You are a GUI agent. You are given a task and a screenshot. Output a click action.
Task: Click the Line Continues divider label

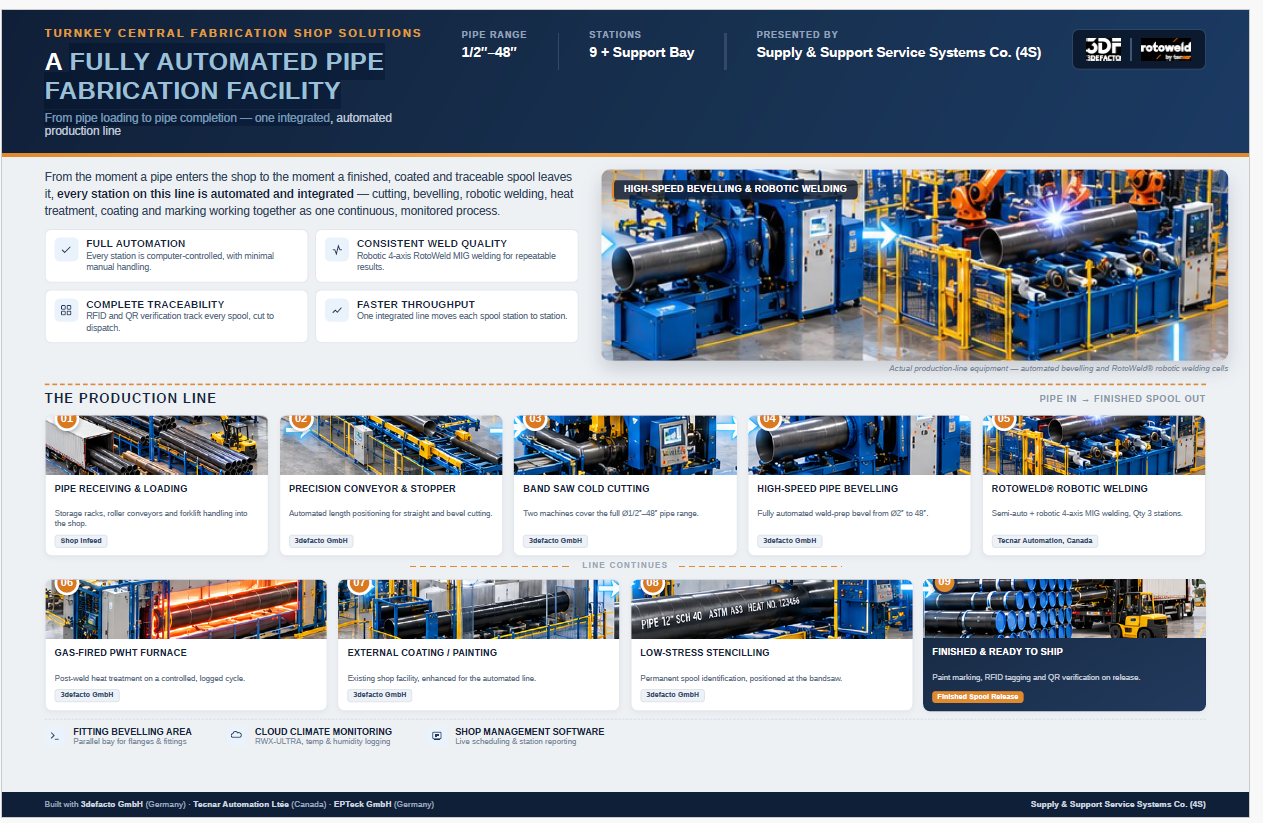coord(625,565)
